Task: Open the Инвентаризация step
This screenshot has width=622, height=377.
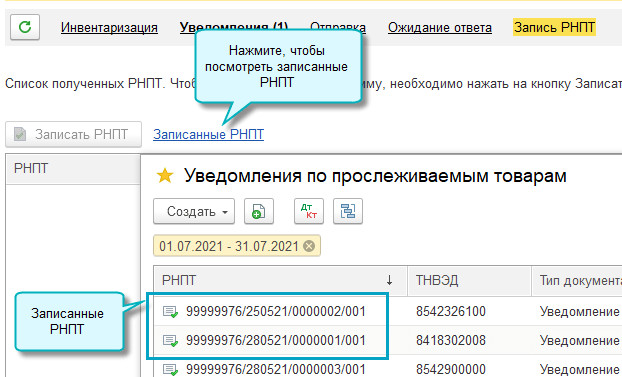Action: (109, 27)
